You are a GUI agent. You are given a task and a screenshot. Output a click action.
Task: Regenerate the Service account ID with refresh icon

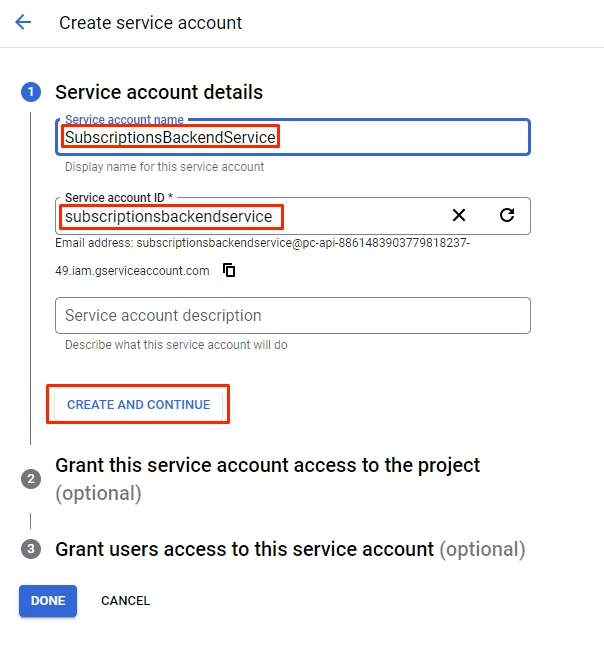pyautogui.click(x=507, y=215)
